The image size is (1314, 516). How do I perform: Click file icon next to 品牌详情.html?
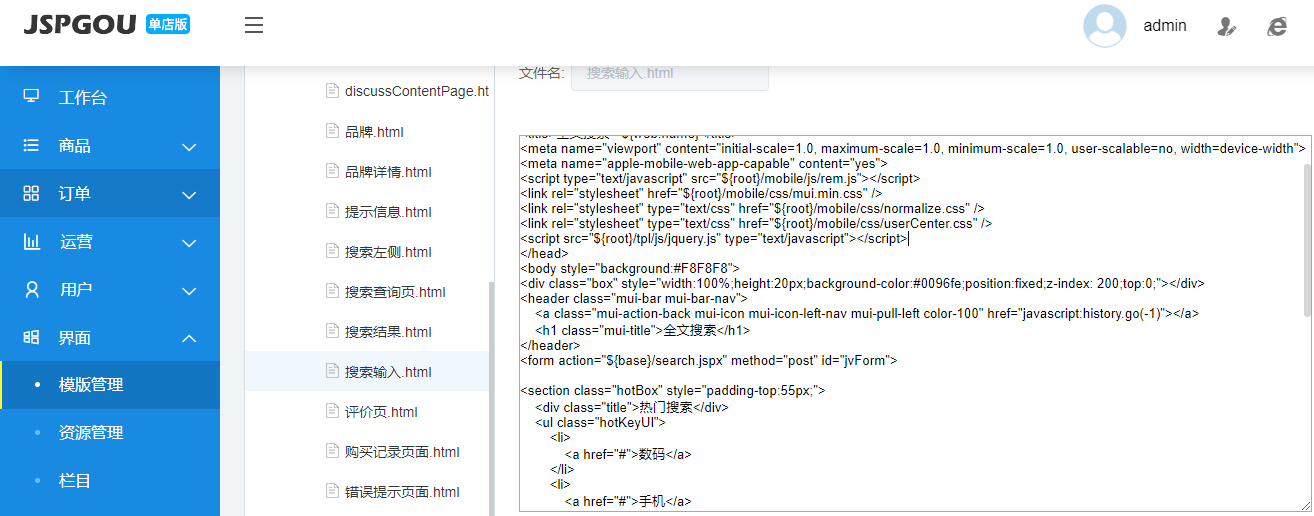pyautogui.click(x=332, y=171)
